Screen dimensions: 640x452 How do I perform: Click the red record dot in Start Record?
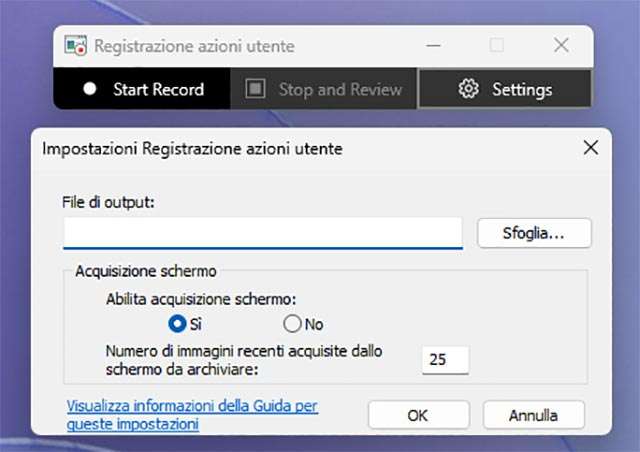click(x=90, y=89)
